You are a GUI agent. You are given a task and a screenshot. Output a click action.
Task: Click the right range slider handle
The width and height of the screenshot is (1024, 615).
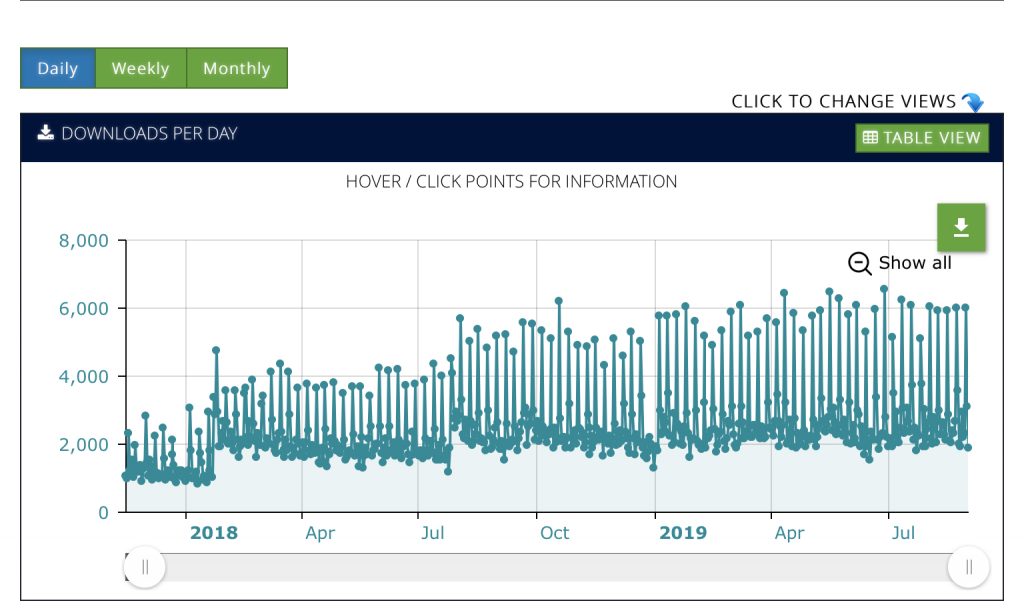pyautogui.click(x=968, y=567)
